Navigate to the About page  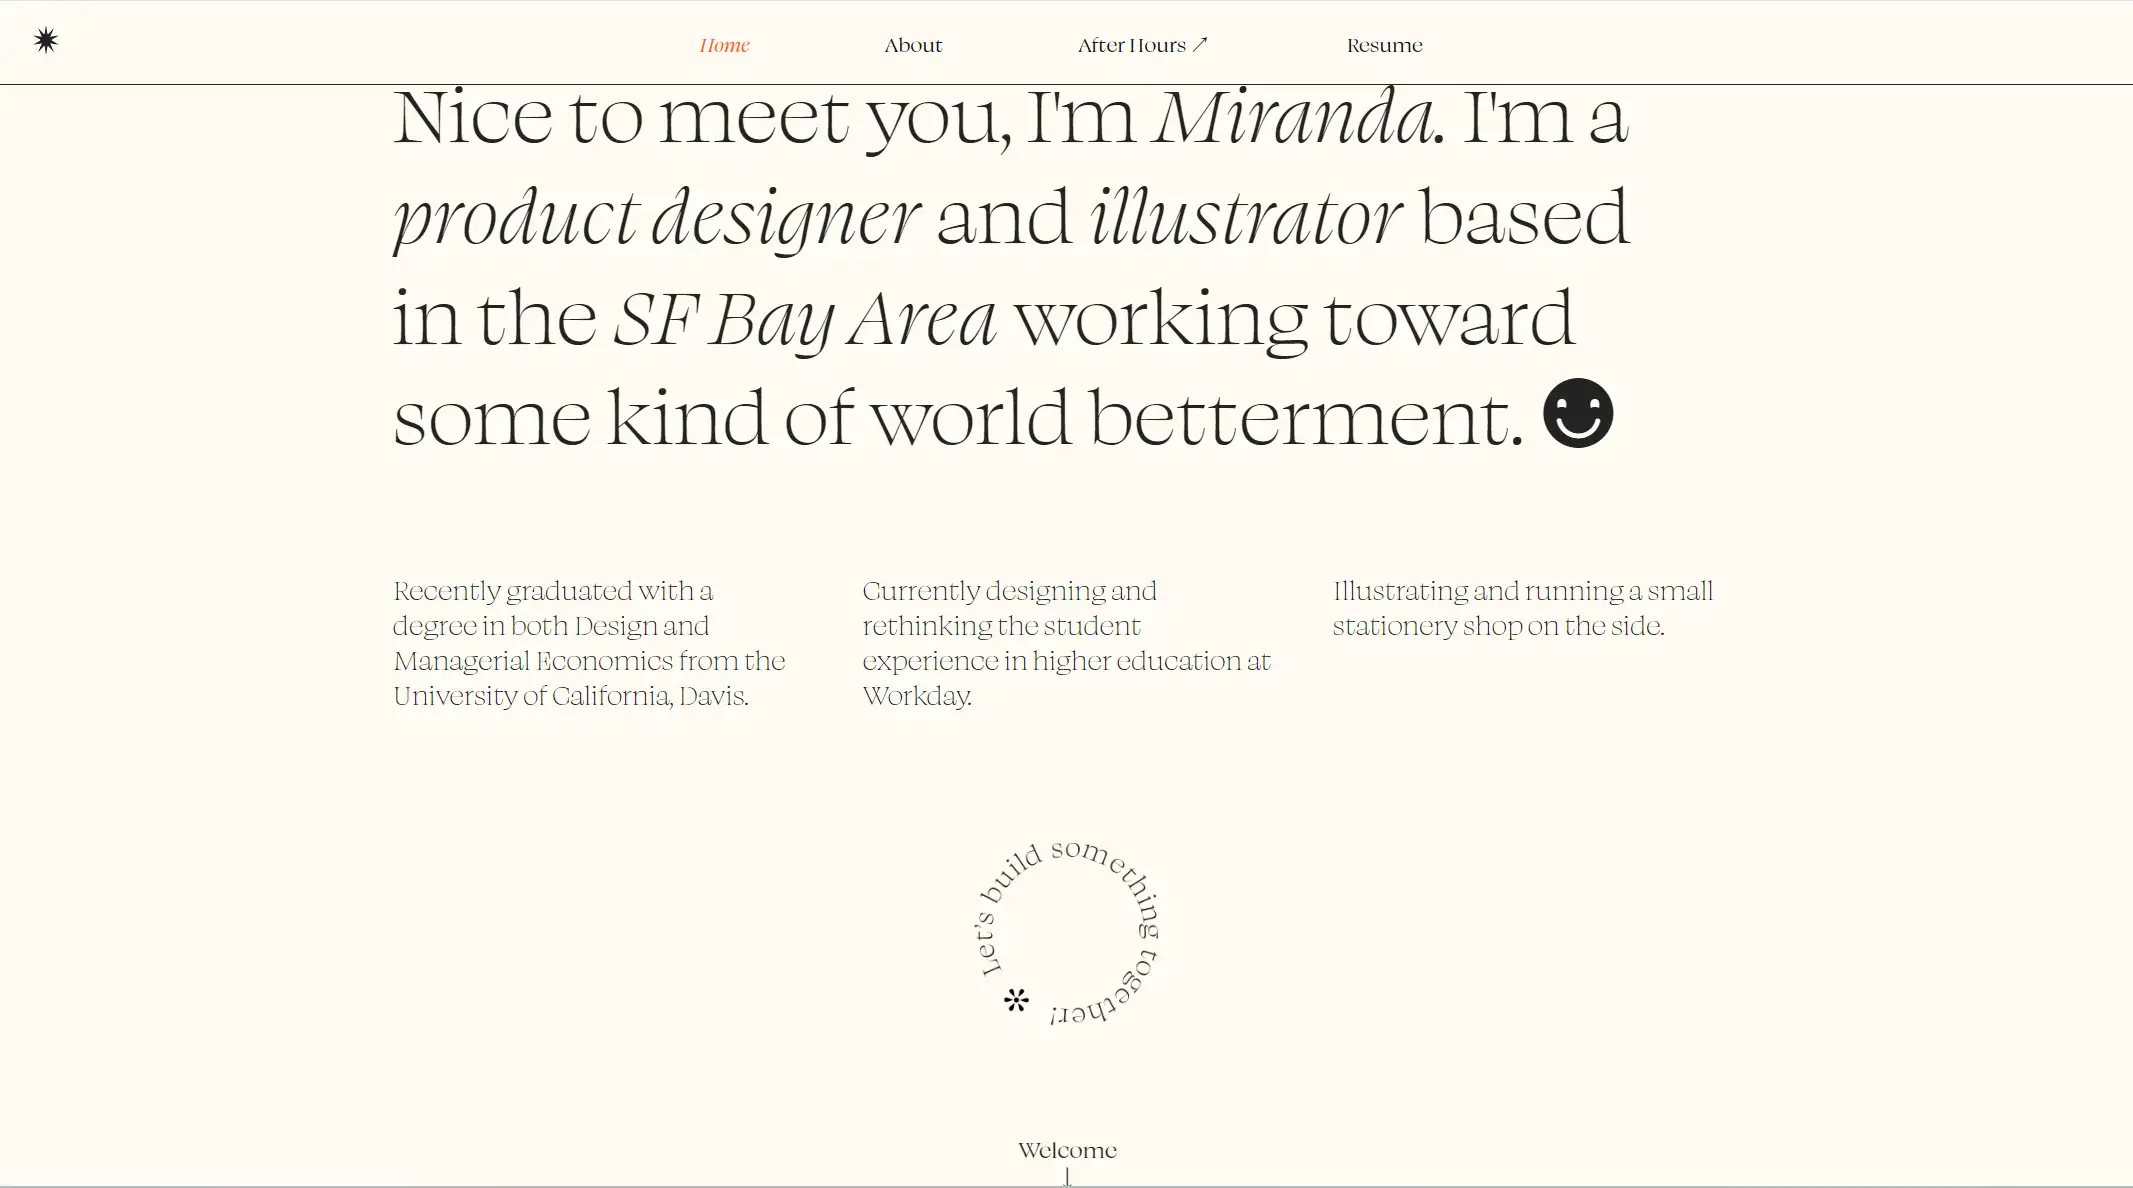[x=913, y=45]
